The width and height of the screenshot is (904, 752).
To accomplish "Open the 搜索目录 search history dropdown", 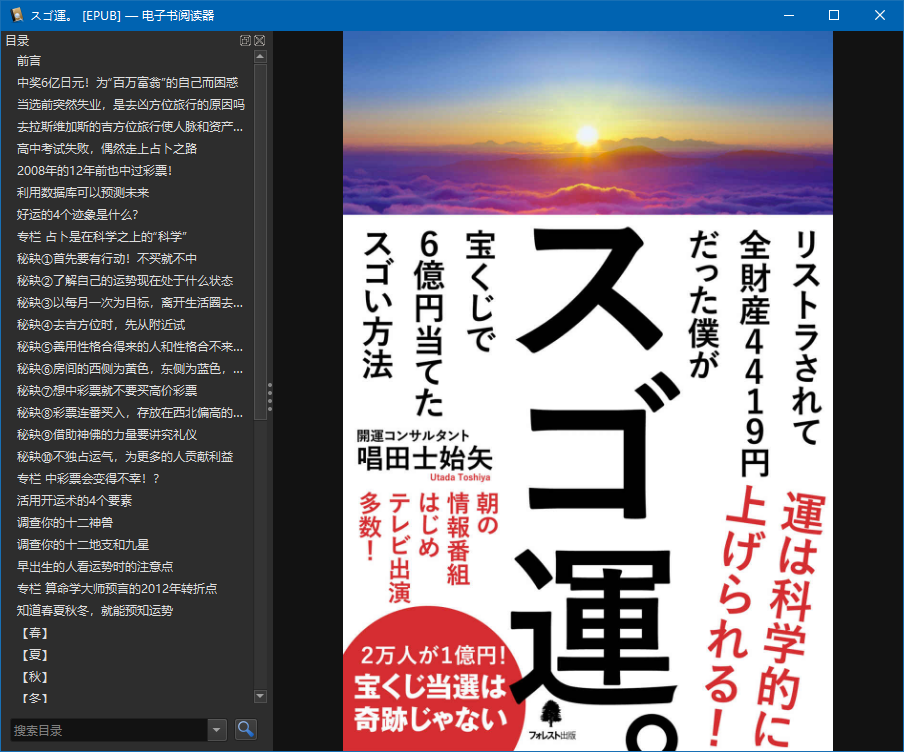I will point(216,730).
